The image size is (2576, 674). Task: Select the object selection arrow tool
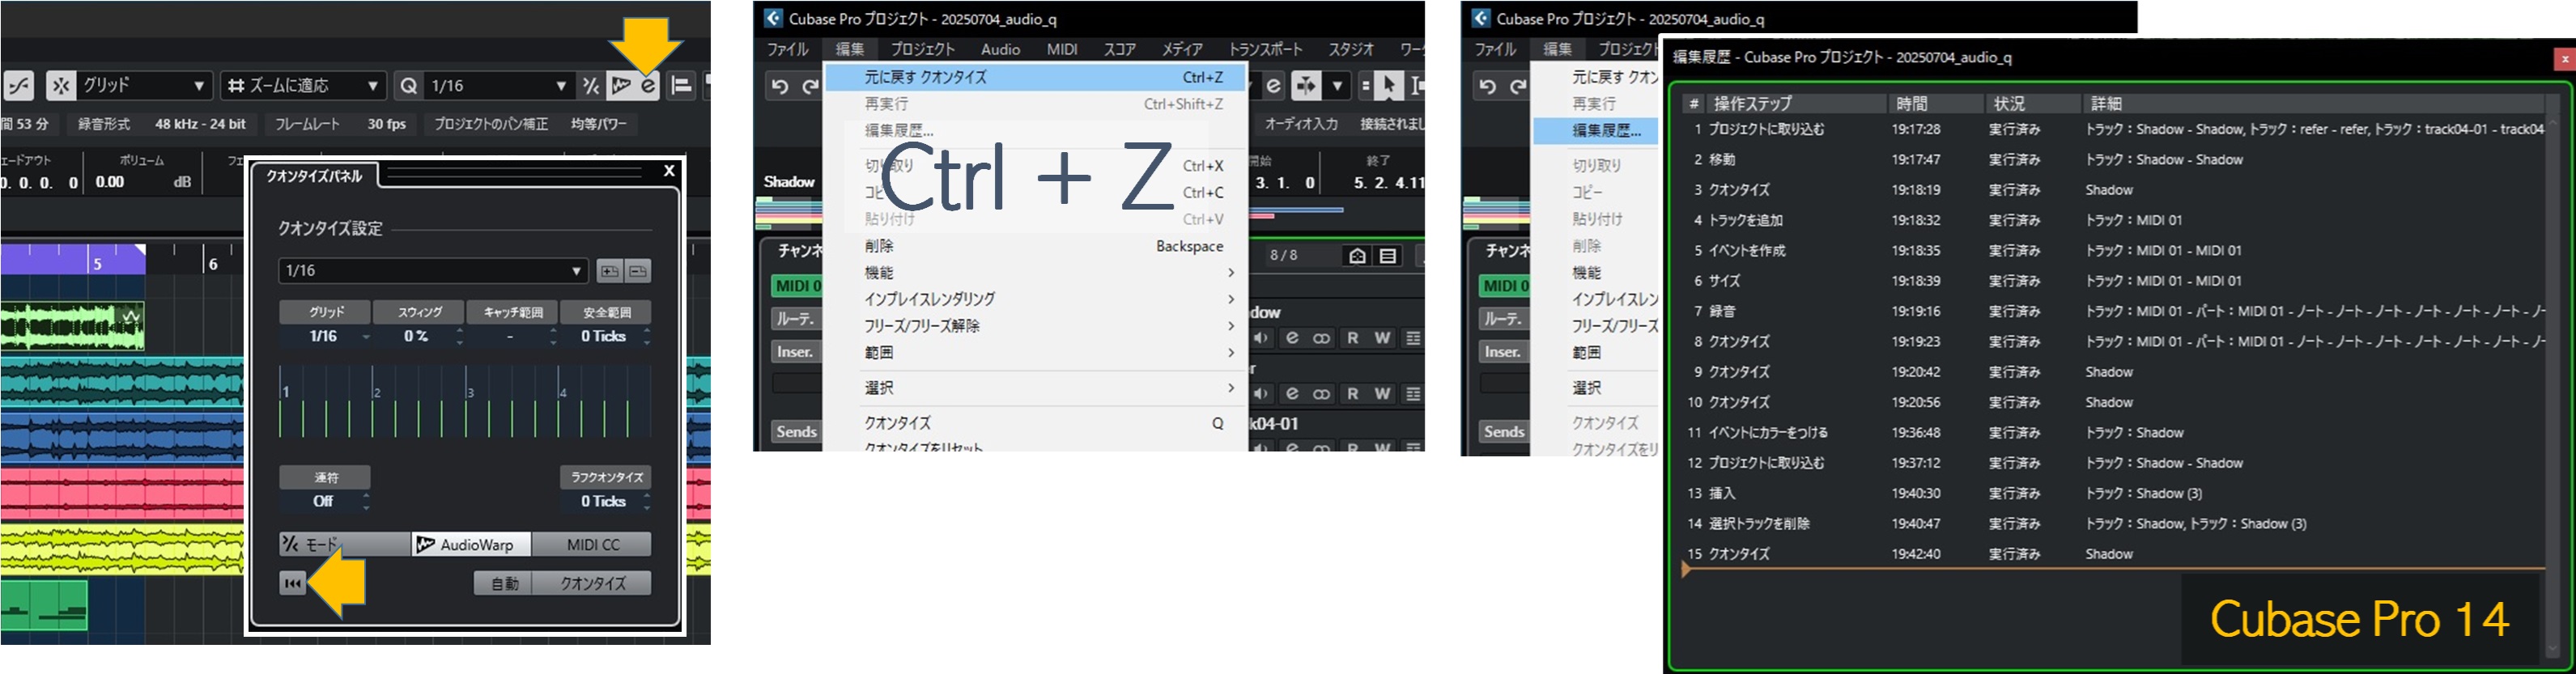[x=1388, y=86]
